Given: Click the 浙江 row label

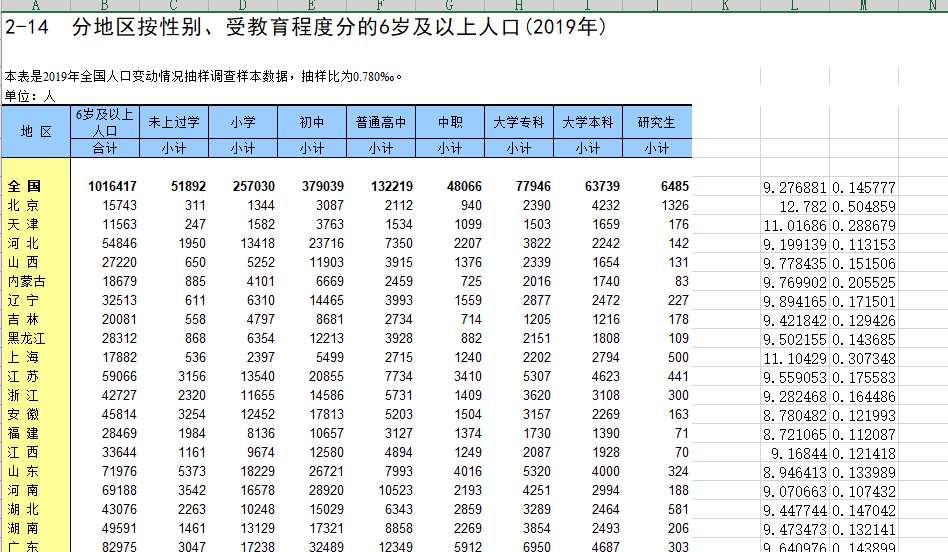Looking at the screenshot, I should tap(23, 395).
